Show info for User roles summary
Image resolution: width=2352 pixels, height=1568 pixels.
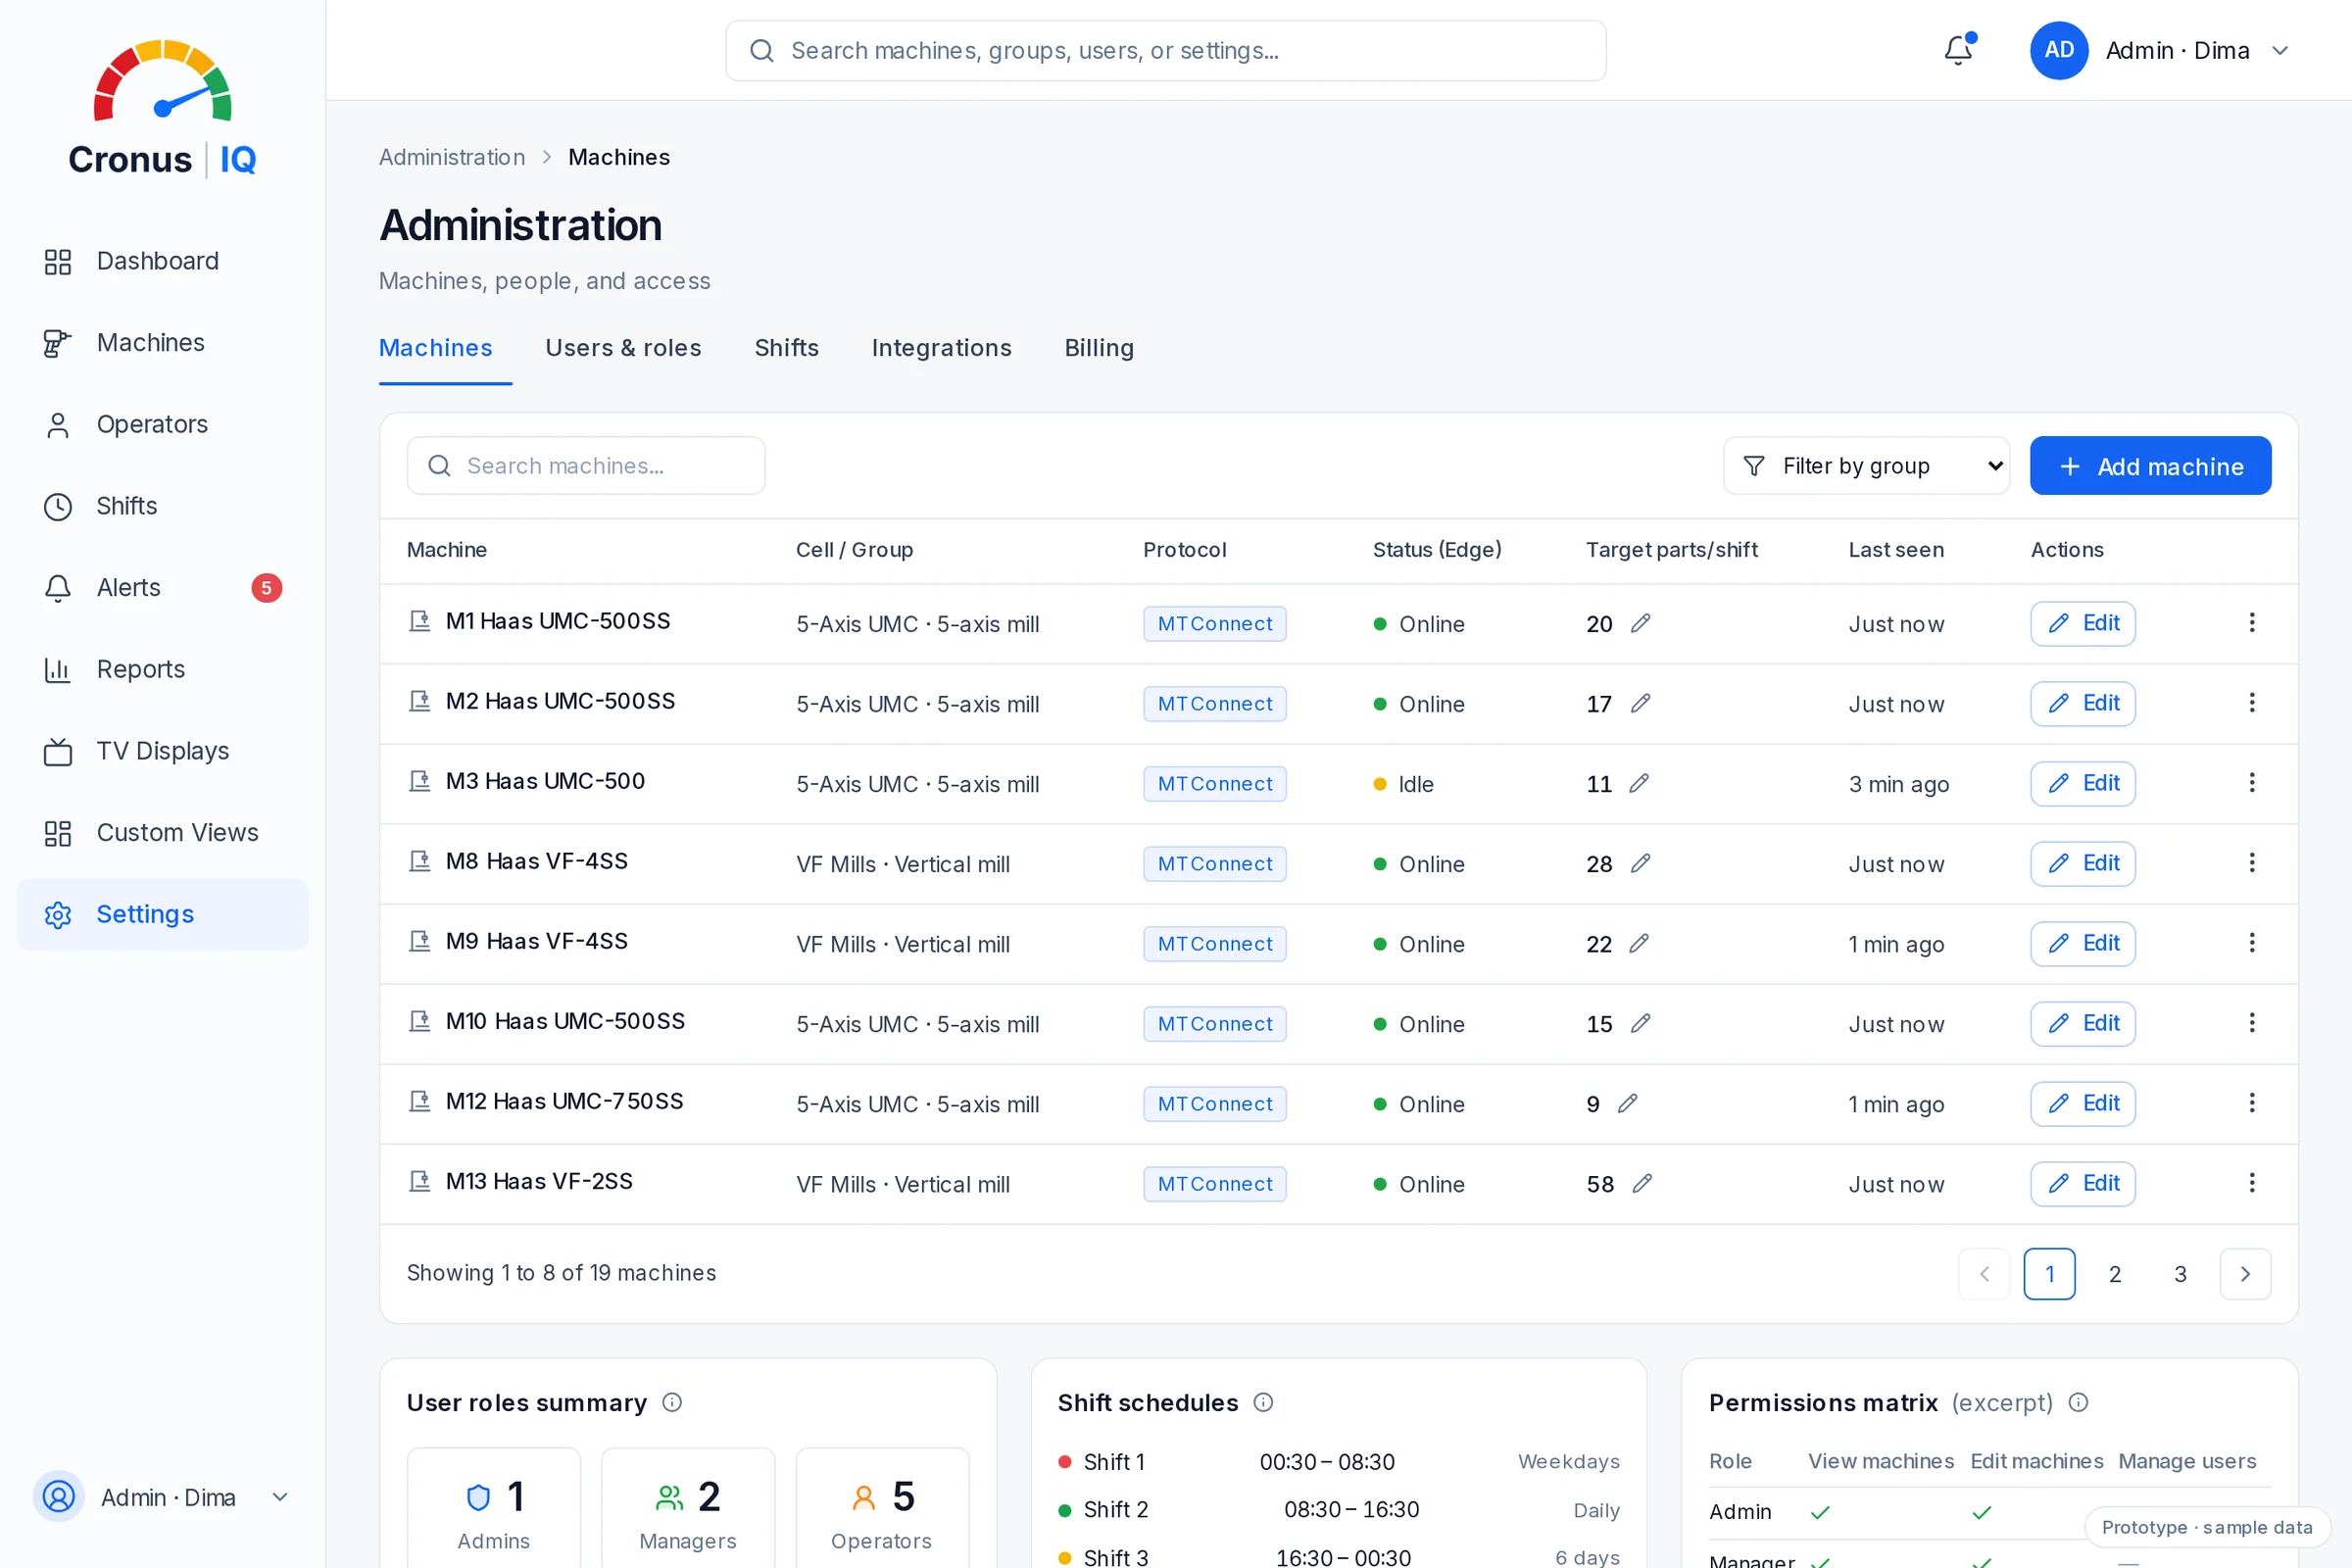tap(672, 1402)
